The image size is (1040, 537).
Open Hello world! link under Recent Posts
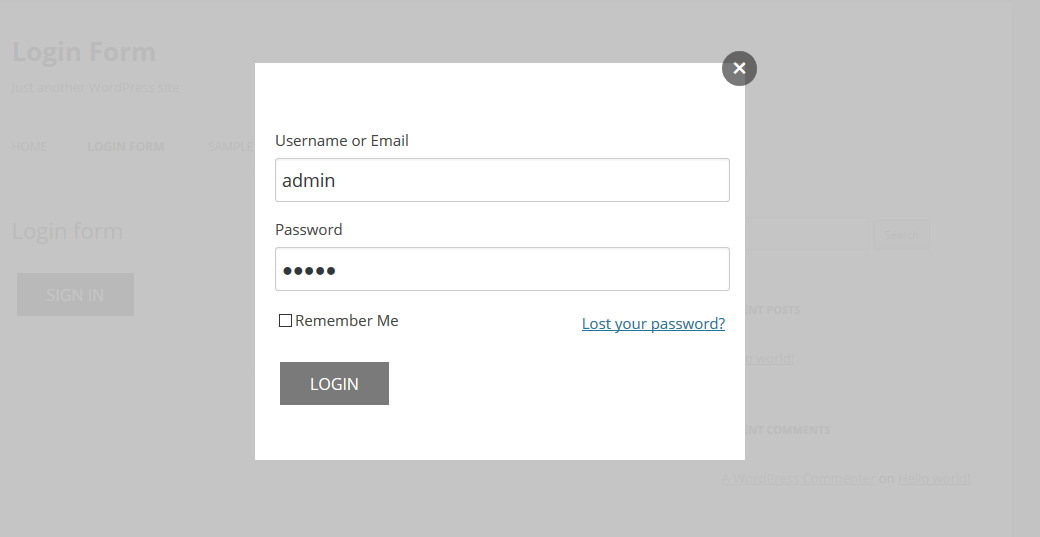tap(769, 359)
